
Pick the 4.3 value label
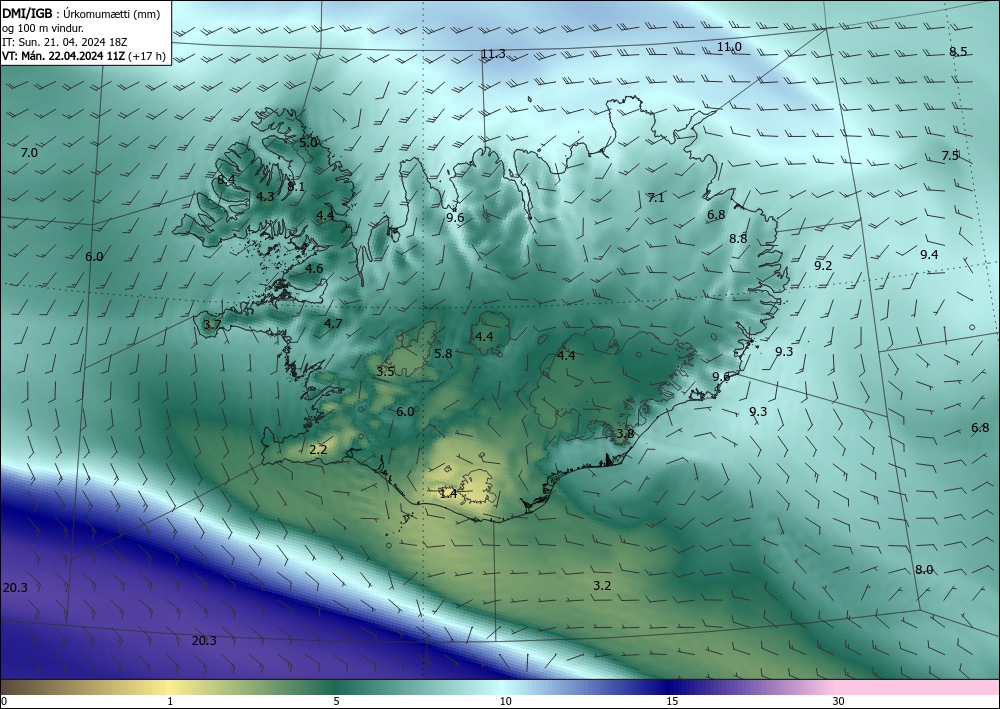(265, 197)
